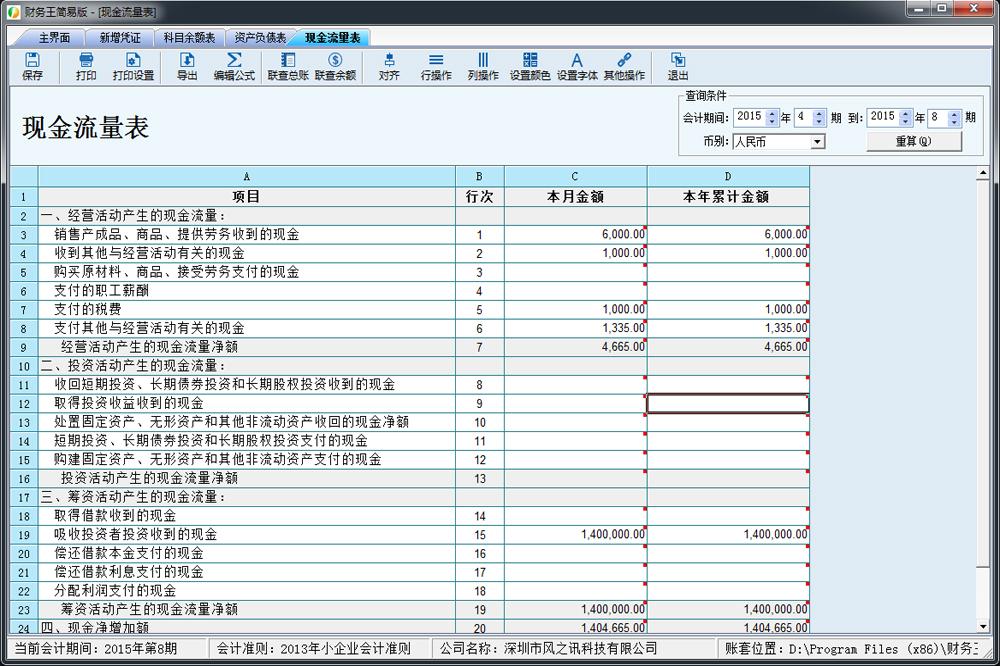1000x666 pixels.
Task: Increase the start period 4 spinner
Action: (x=820, y=114)
